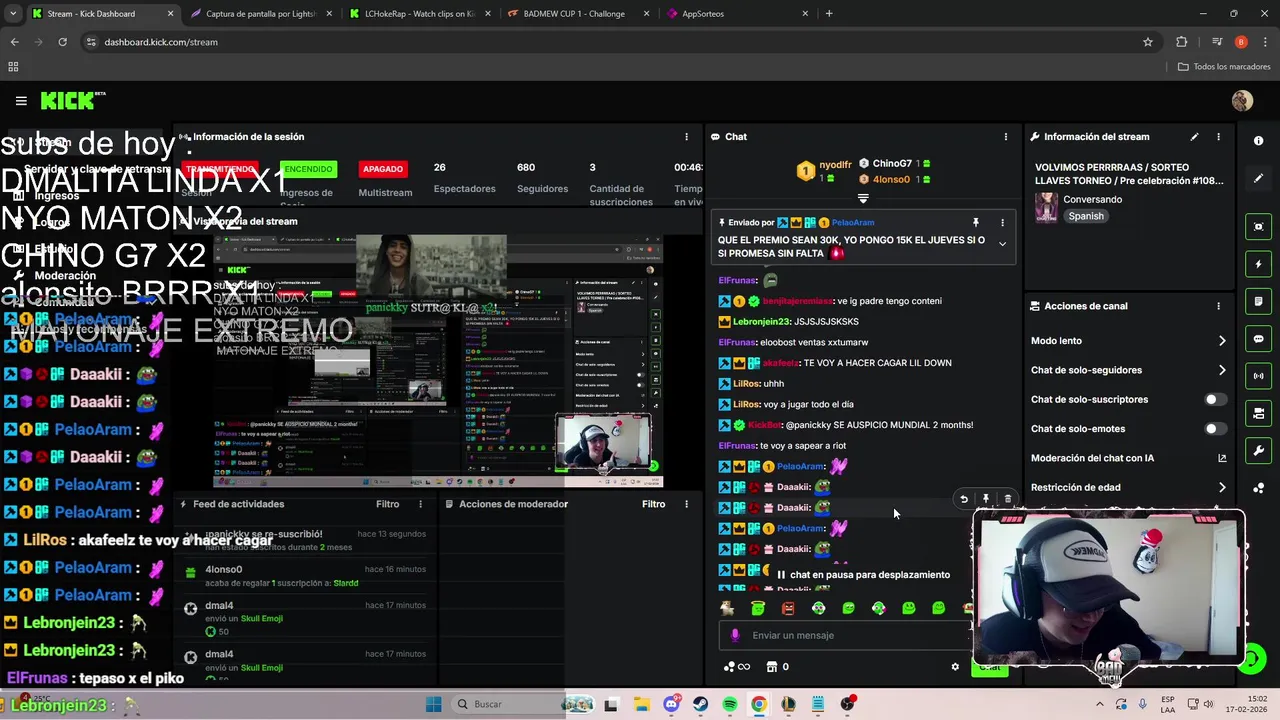
Task: Click the document icon in right sidebar
Action: 1259,301
